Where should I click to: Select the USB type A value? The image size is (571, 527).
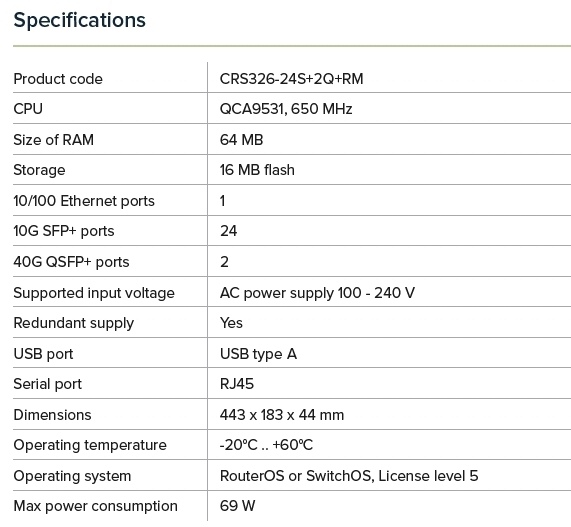click(258, 354)
